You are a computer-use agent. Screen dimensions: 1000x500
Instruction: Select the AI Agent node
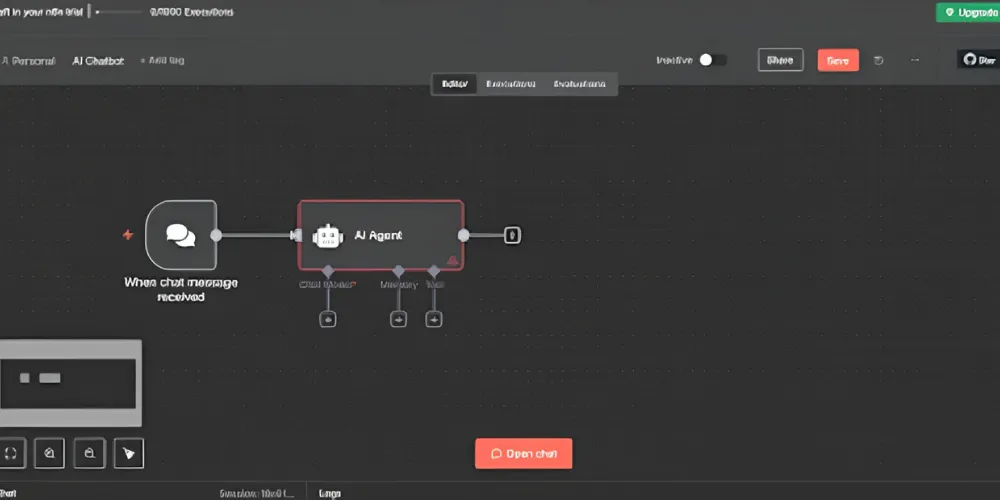(381, 235)
